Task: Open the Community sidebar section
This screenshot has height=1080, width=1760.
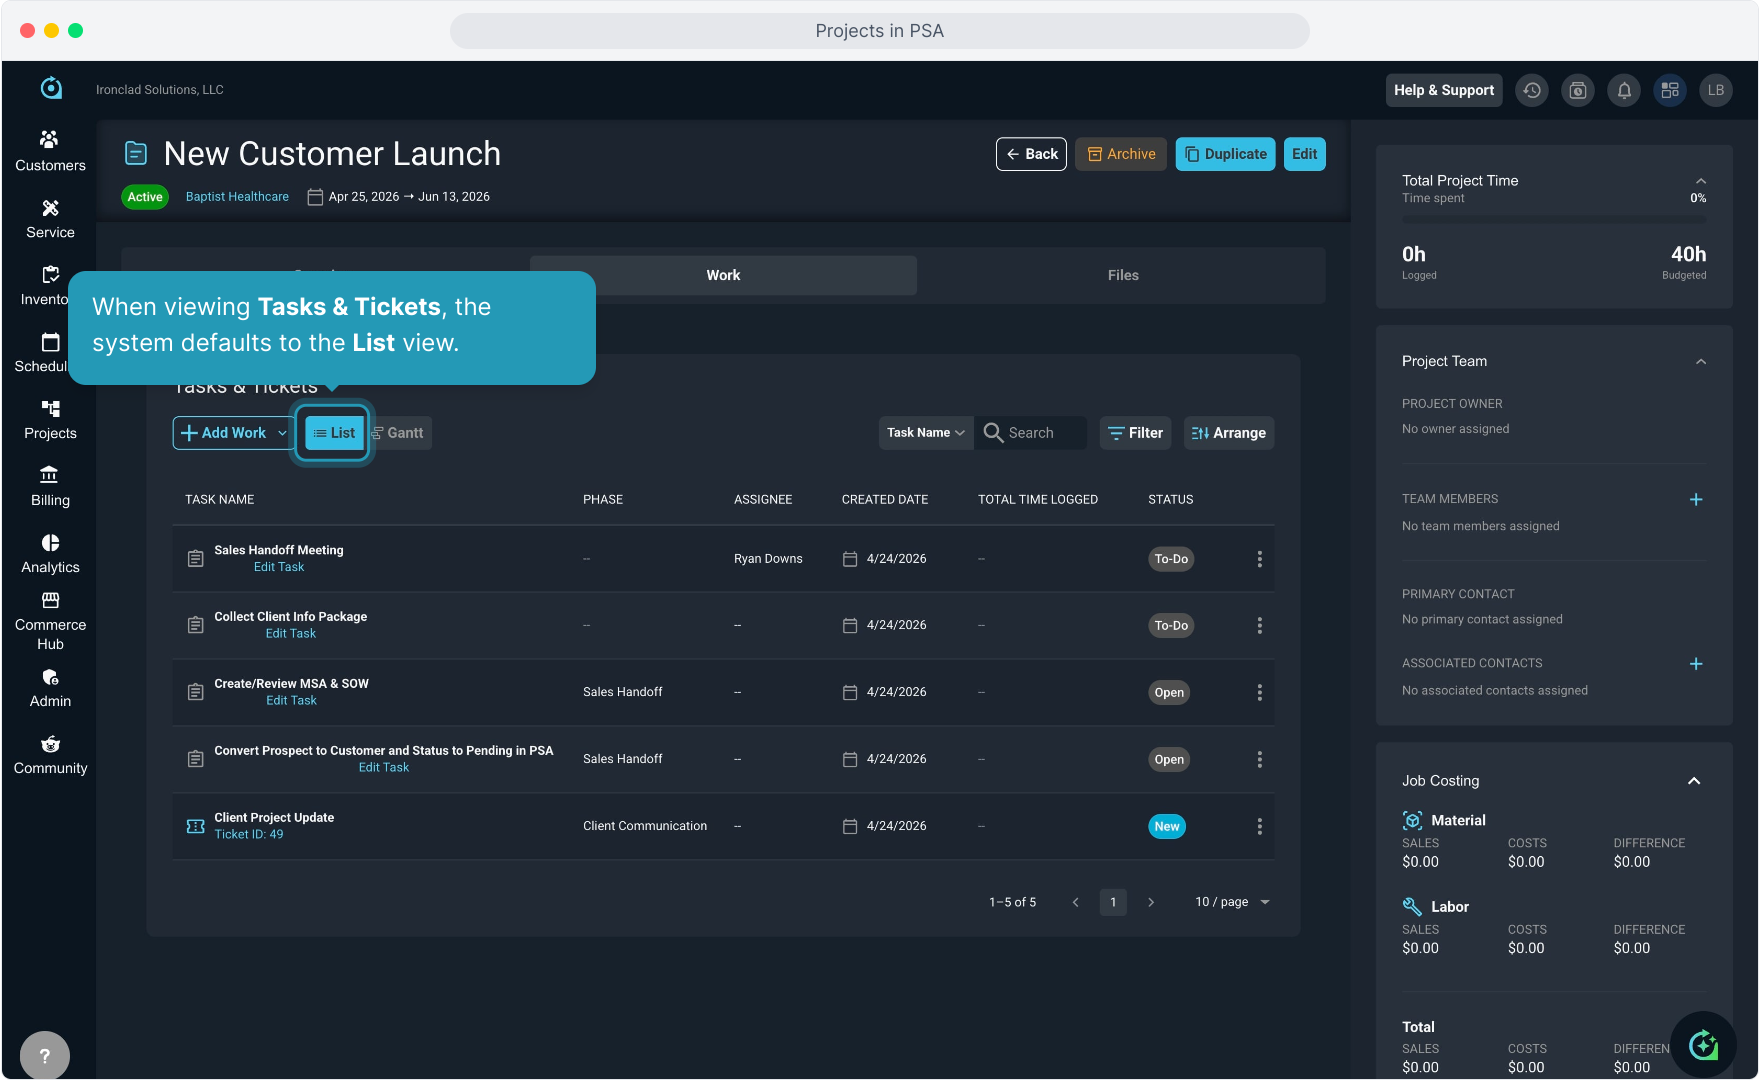Action: coord(50,755)
